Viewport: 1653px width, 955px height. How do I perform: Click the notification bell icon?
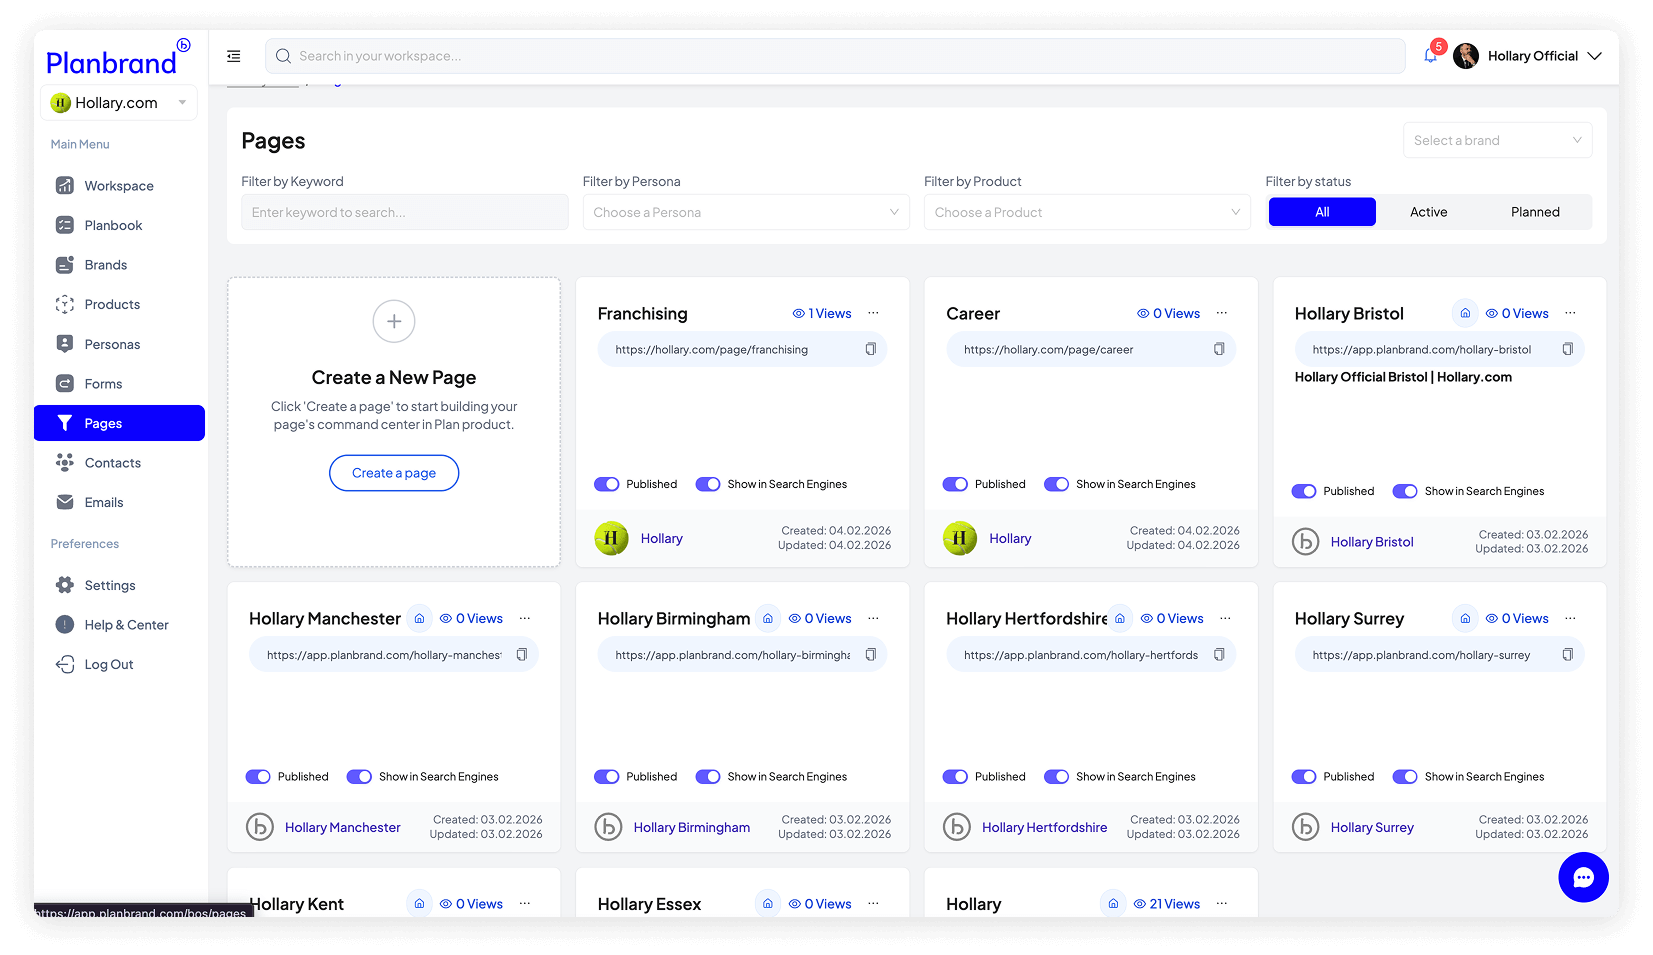[1430, 56]
